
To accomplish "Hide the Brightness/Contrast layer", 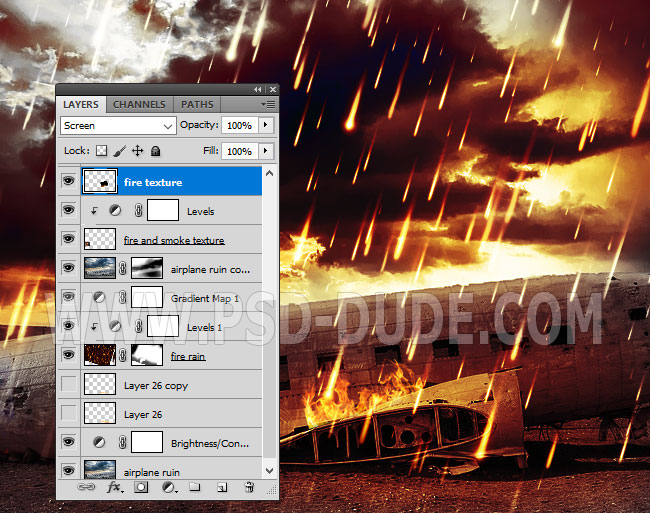I will (68, 442).
